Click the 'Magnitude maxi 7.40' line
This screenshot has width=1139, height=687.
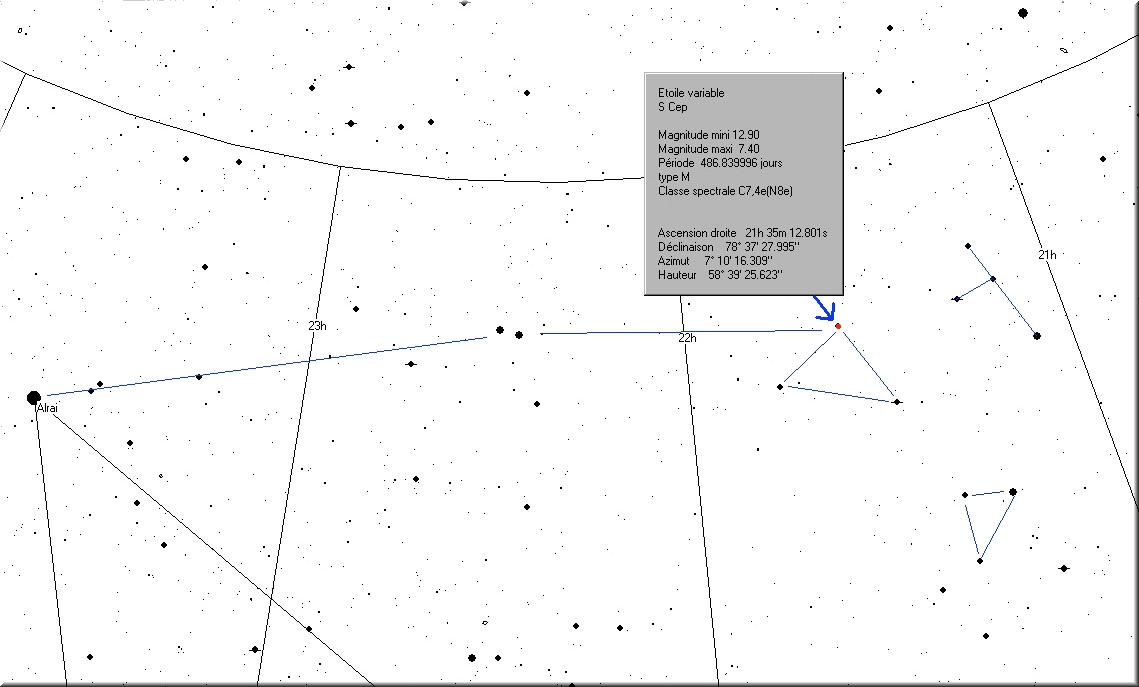pos(709,149)
